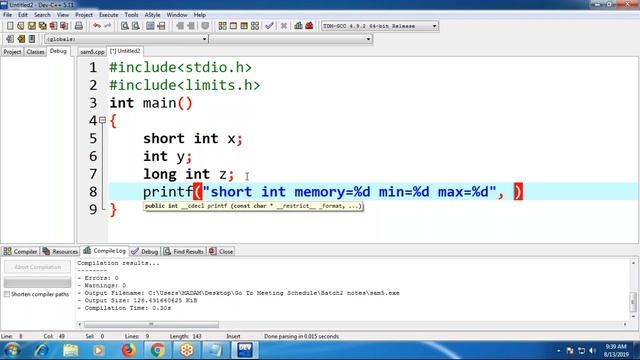
Task: Click the Find magnifier icon
Action: (125, 26)
